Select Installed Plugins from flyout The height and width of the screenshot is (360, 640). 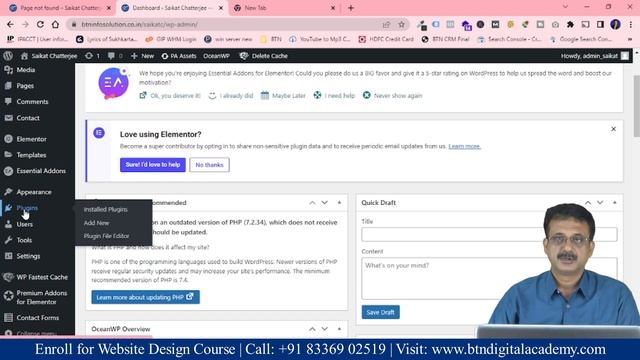[x=106, y=209]
